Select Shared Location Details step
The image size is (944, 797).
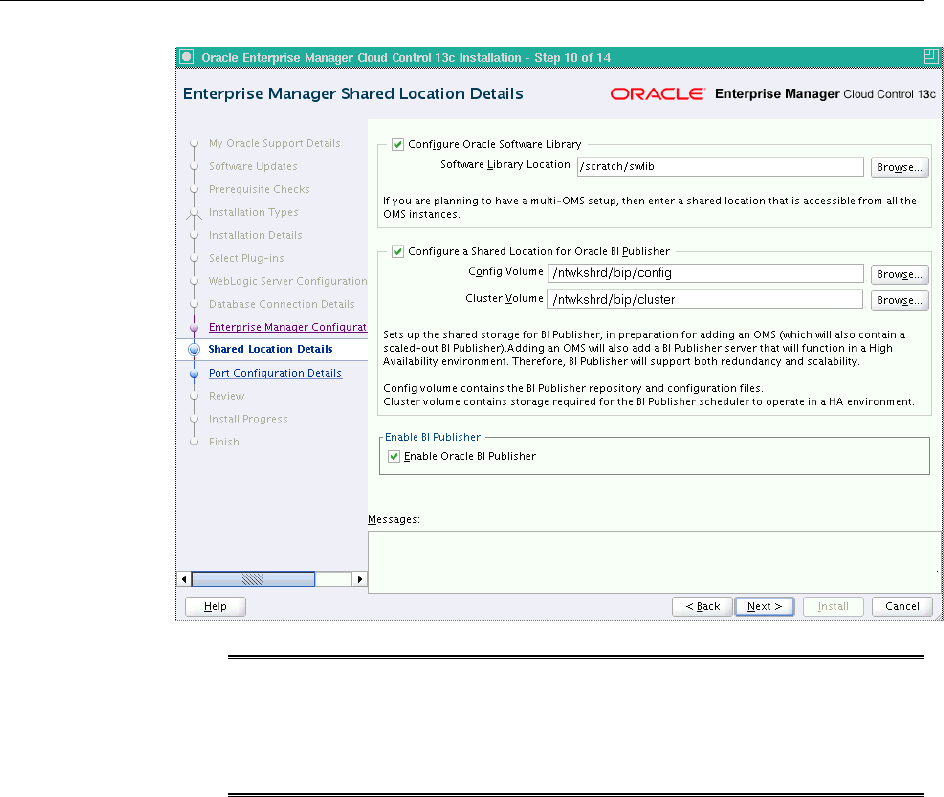pos(270,349)
